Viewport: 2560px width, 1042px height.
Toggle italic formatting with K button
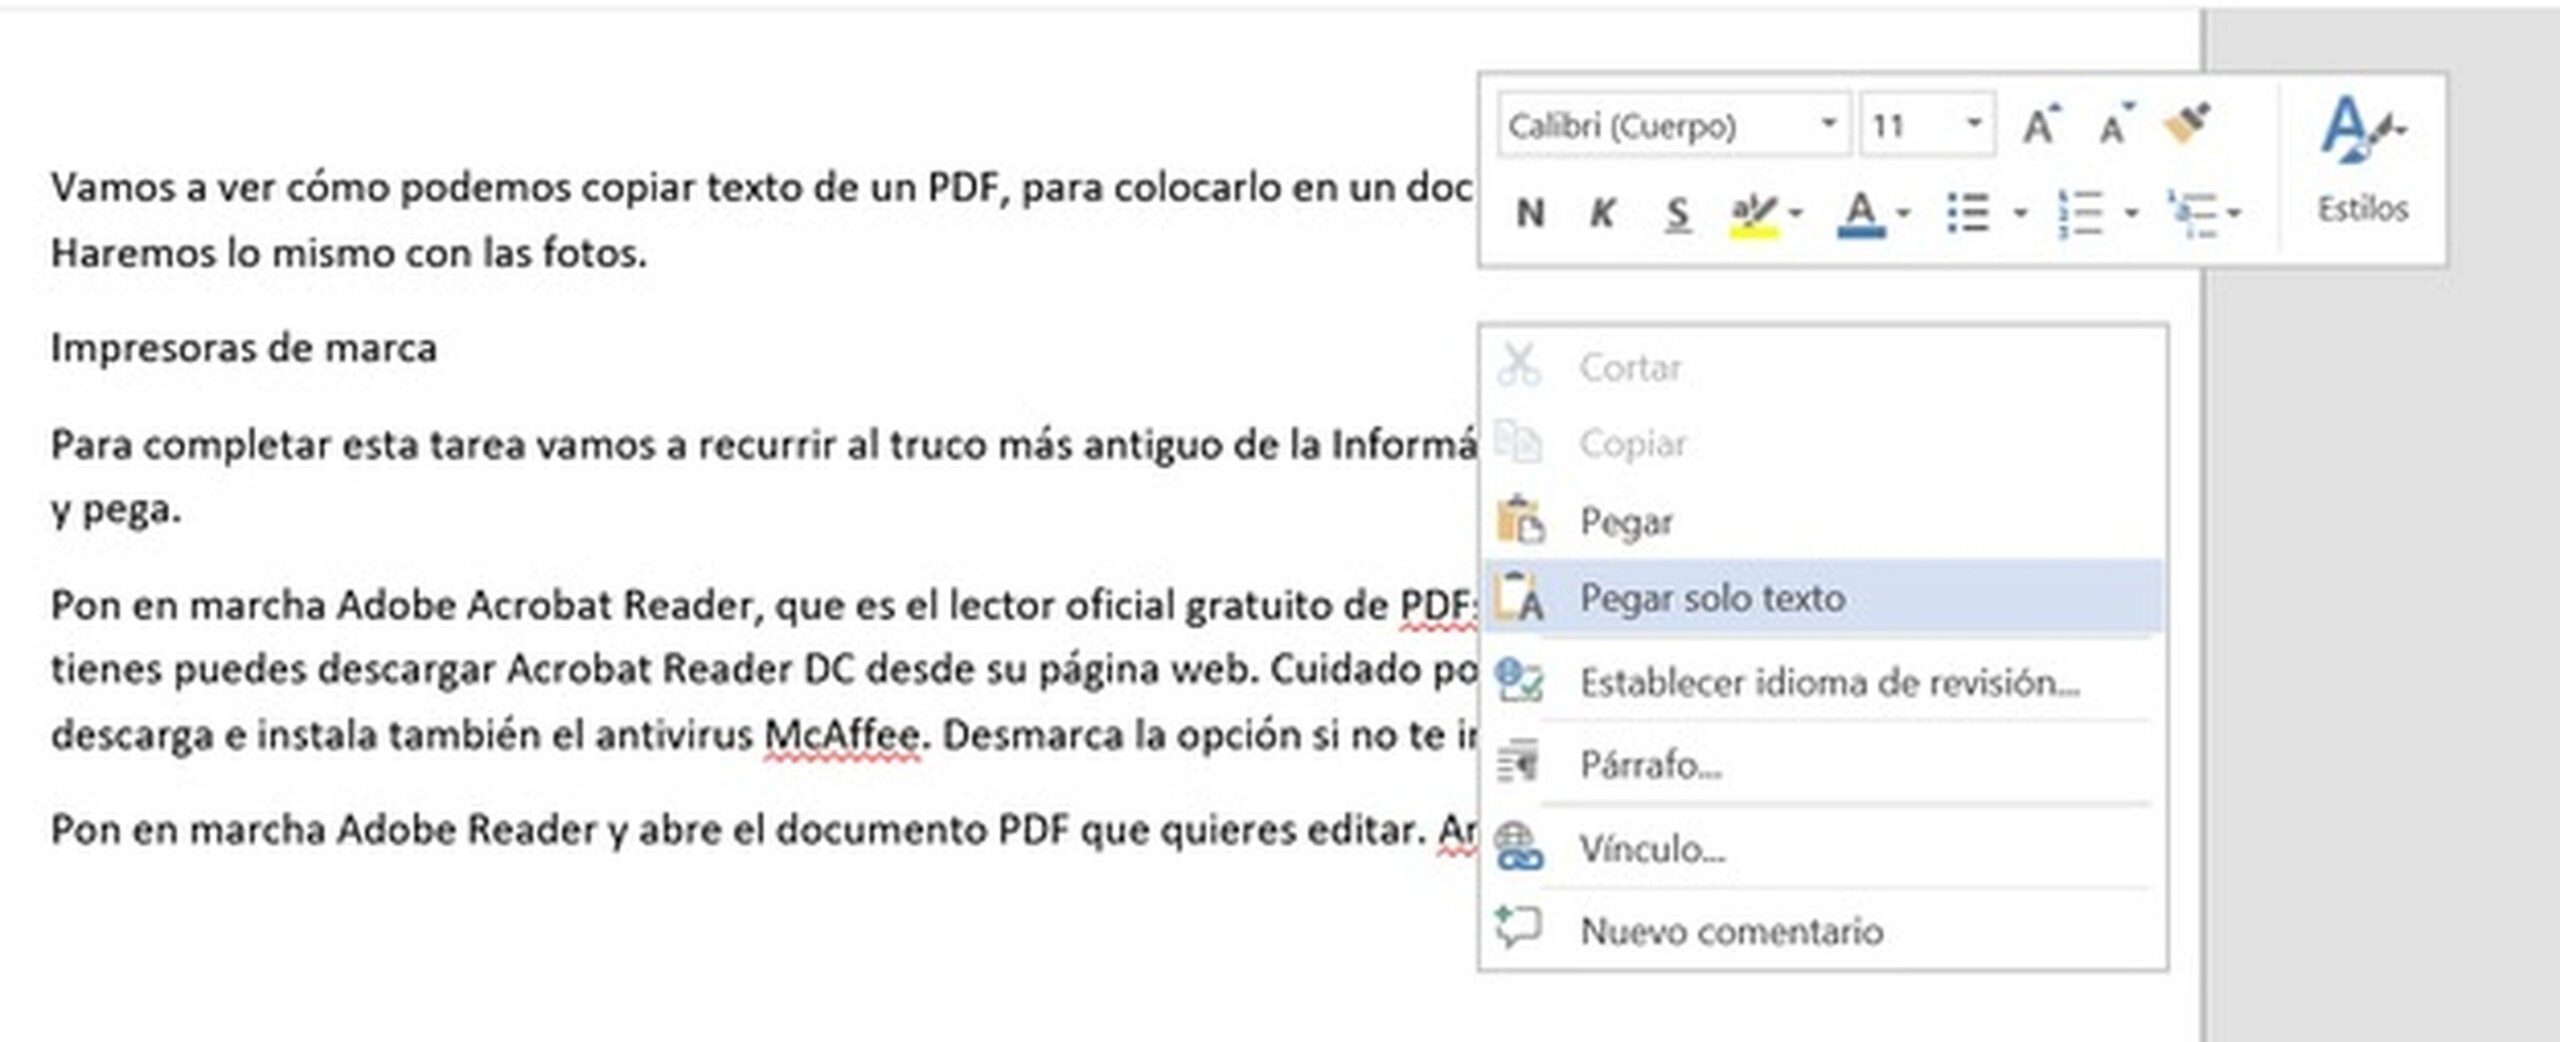tap(1603, 213)
